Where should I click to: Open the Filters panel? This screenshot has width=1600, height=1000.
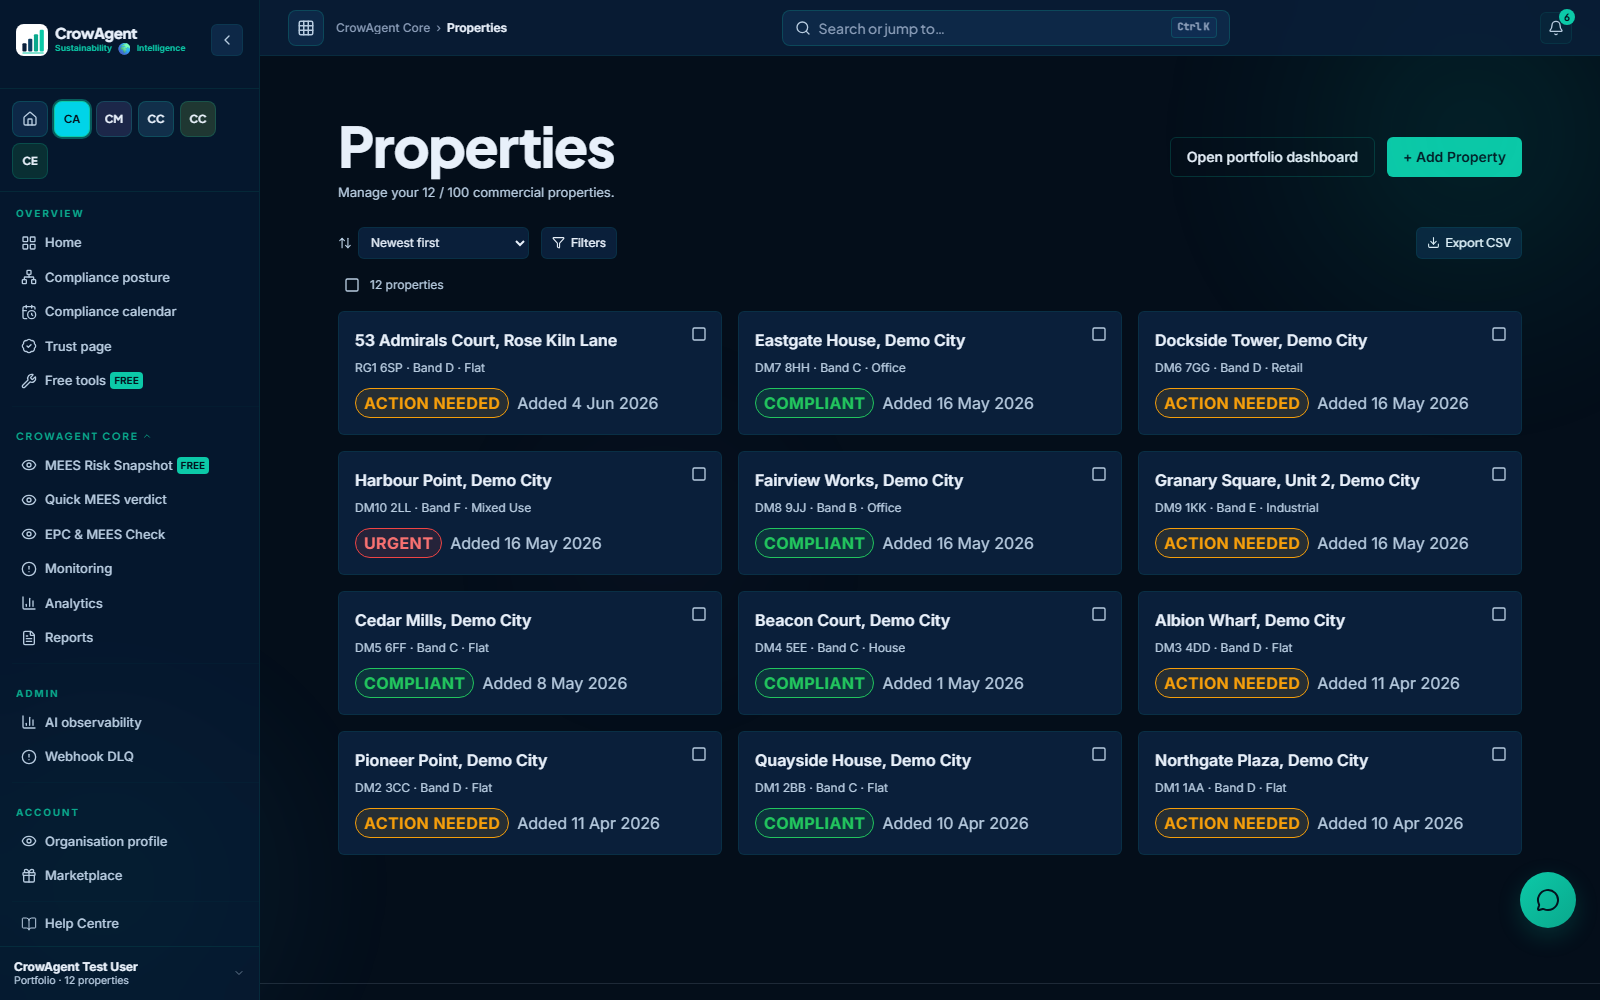point(579,243)
